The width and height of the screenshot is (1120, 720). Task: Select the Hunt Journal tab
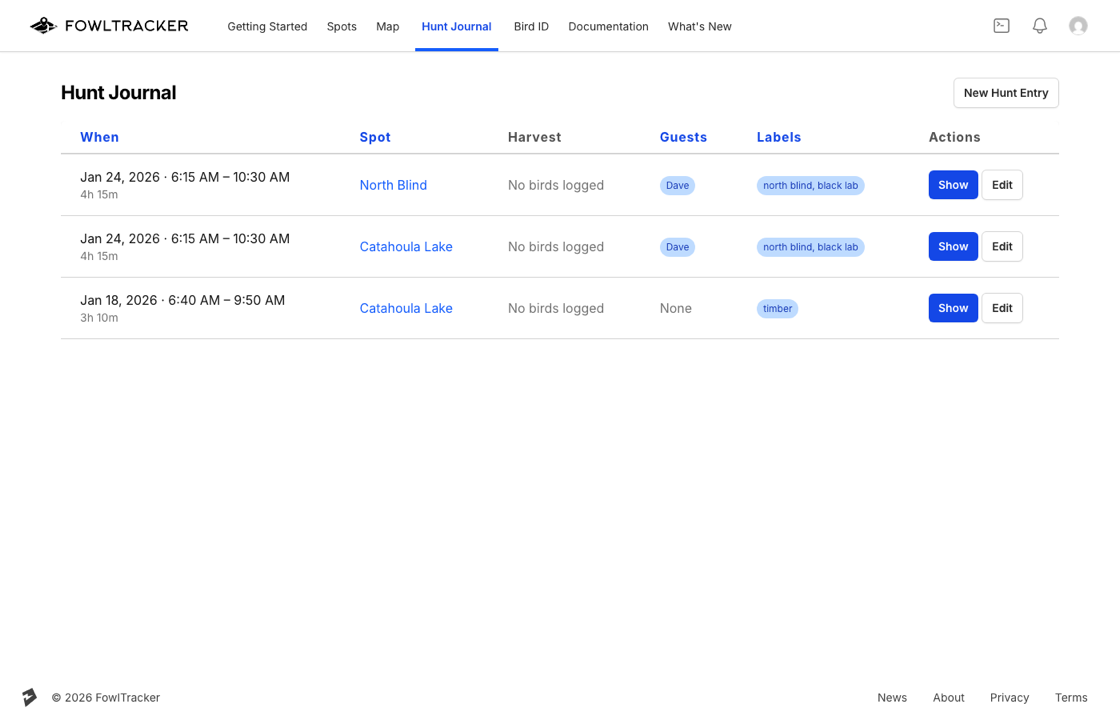(456, 26)
